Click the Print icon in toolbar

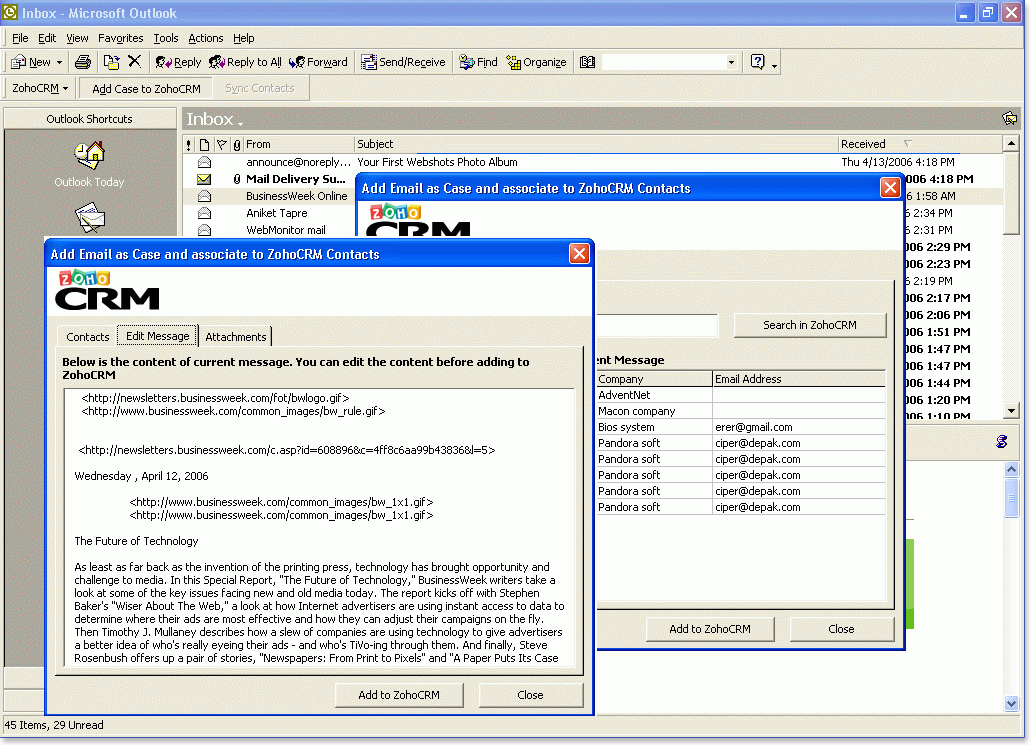[x=83, y=62]
